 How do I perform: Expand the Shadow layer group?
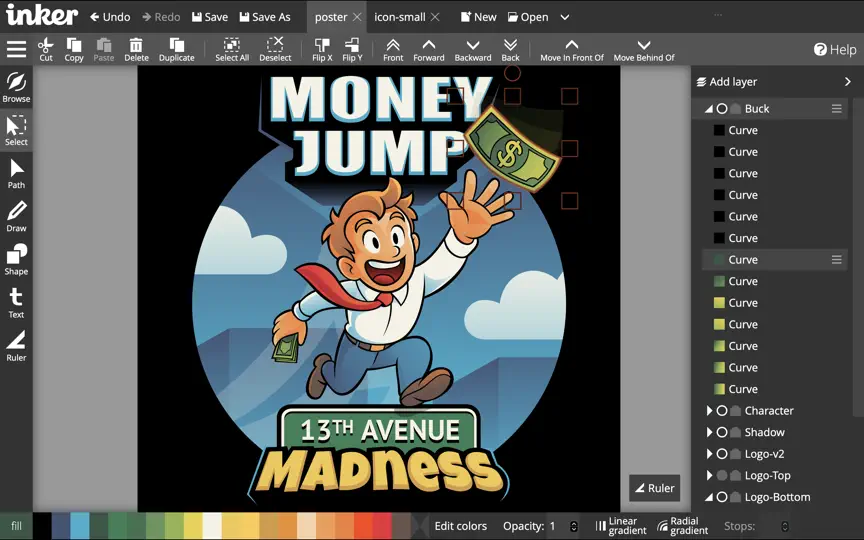[x=709, y=433]
